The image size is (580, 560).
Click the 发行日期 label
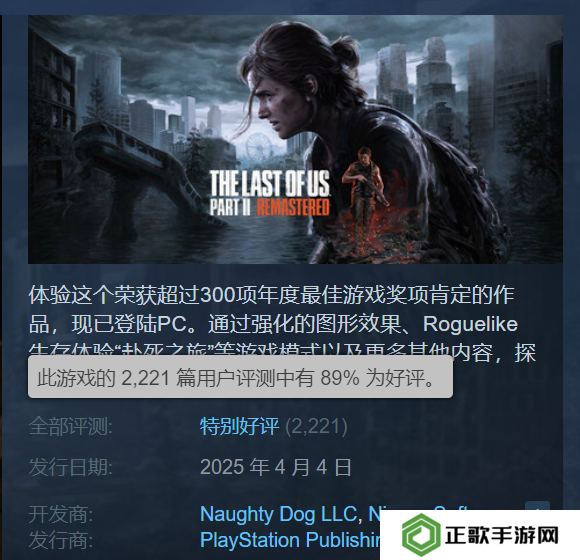(71, 467)
